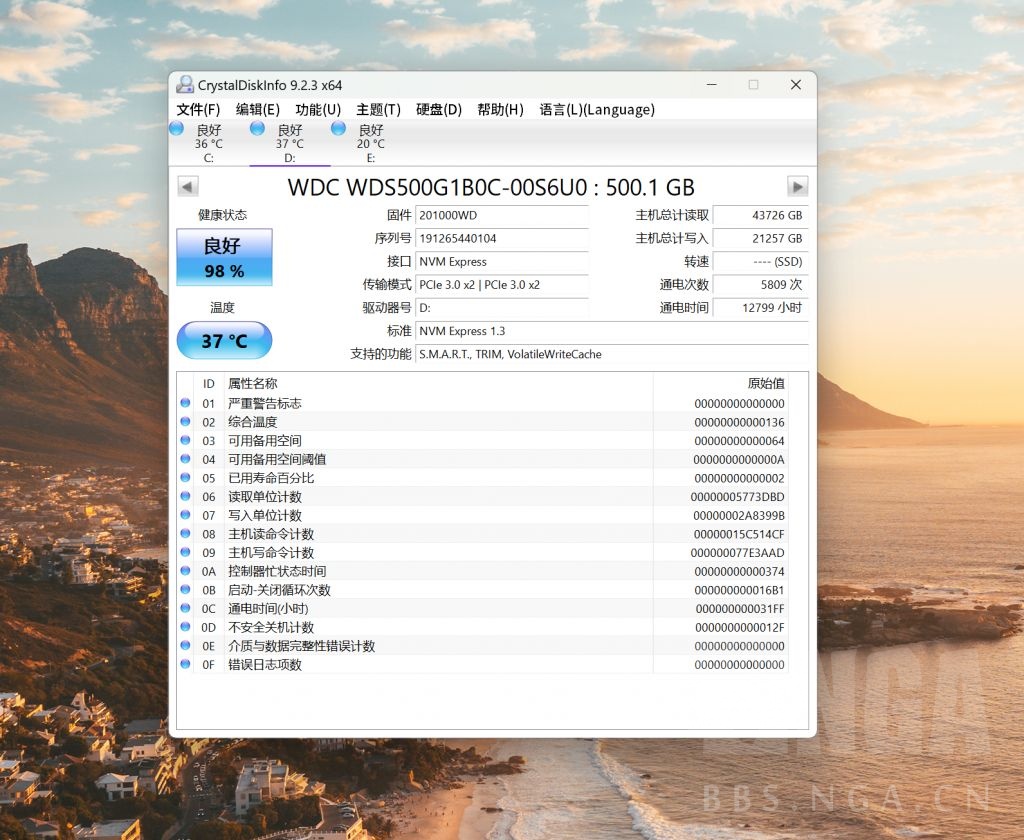Click the blue status dot beside 严重警告标志
1024x840 pixels.
185,404
